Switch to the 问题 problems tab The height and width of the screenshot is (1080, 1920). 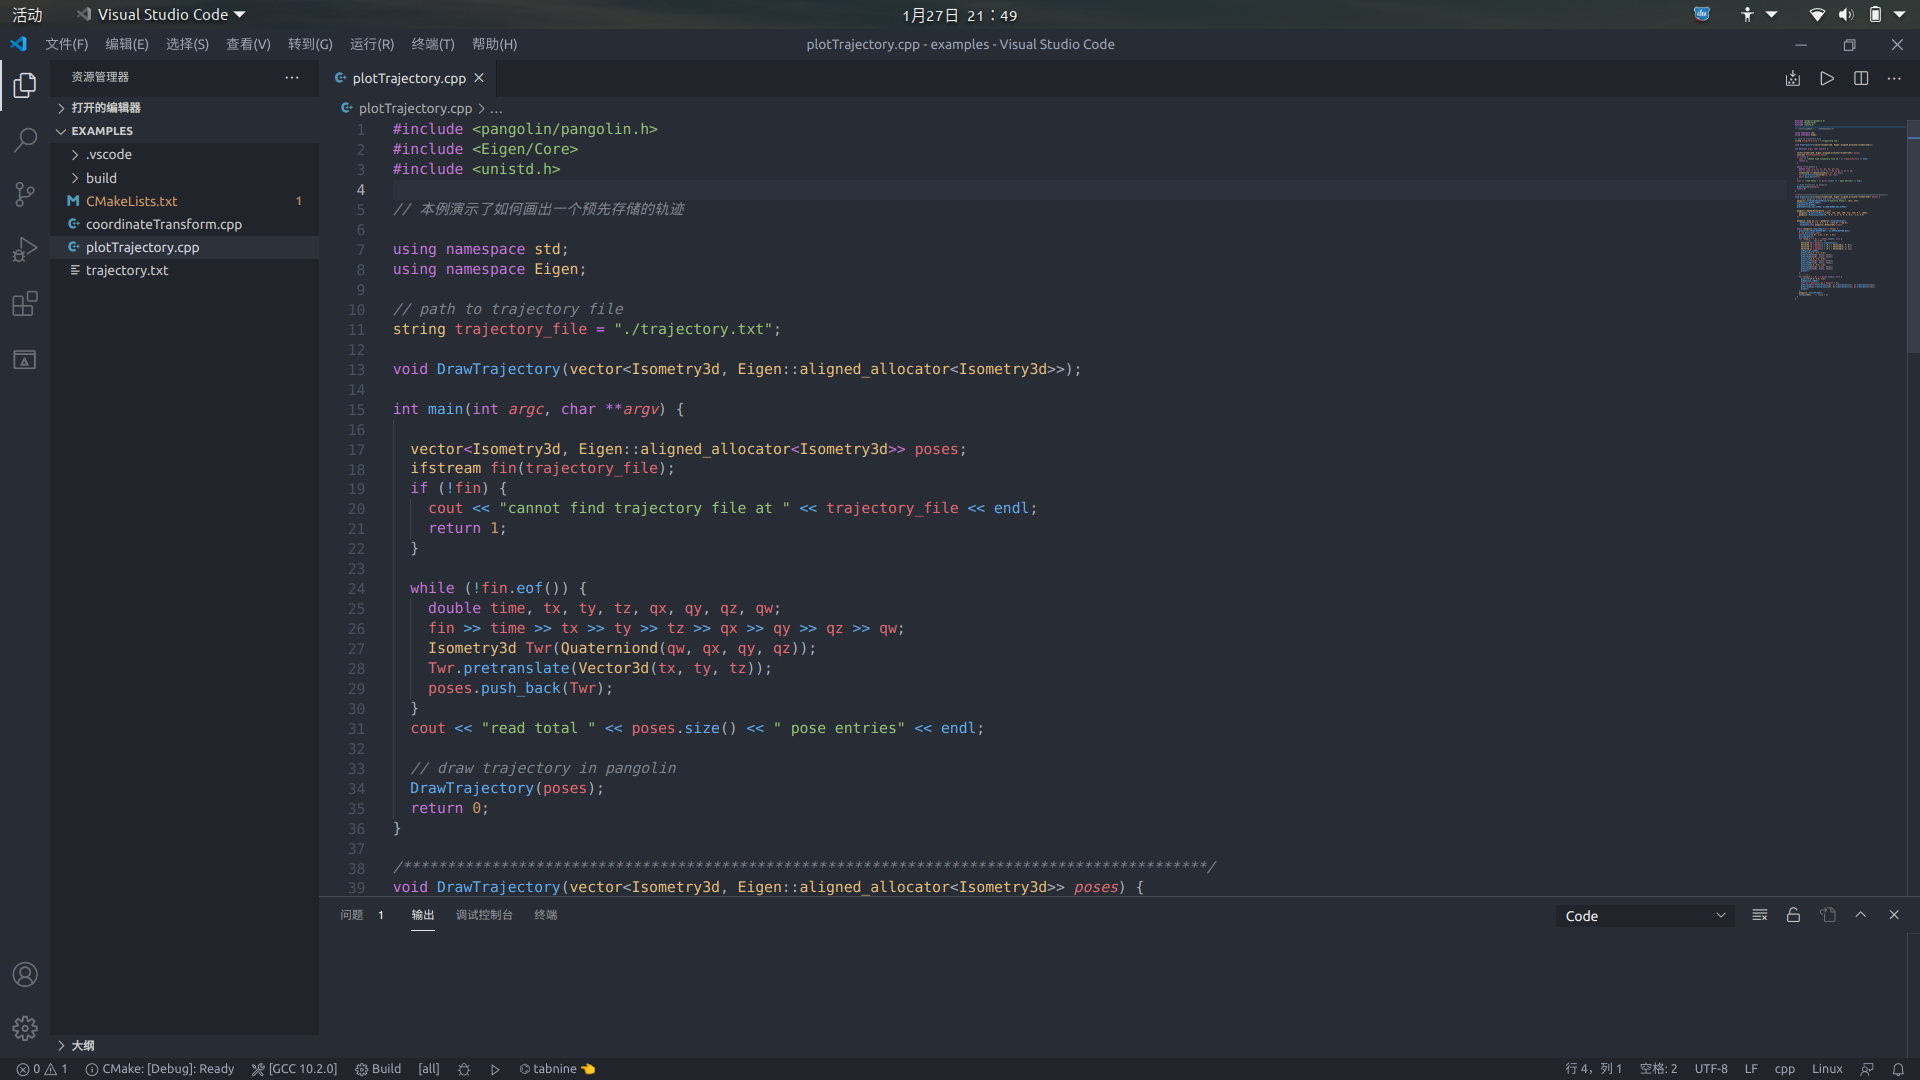(352, 915)
